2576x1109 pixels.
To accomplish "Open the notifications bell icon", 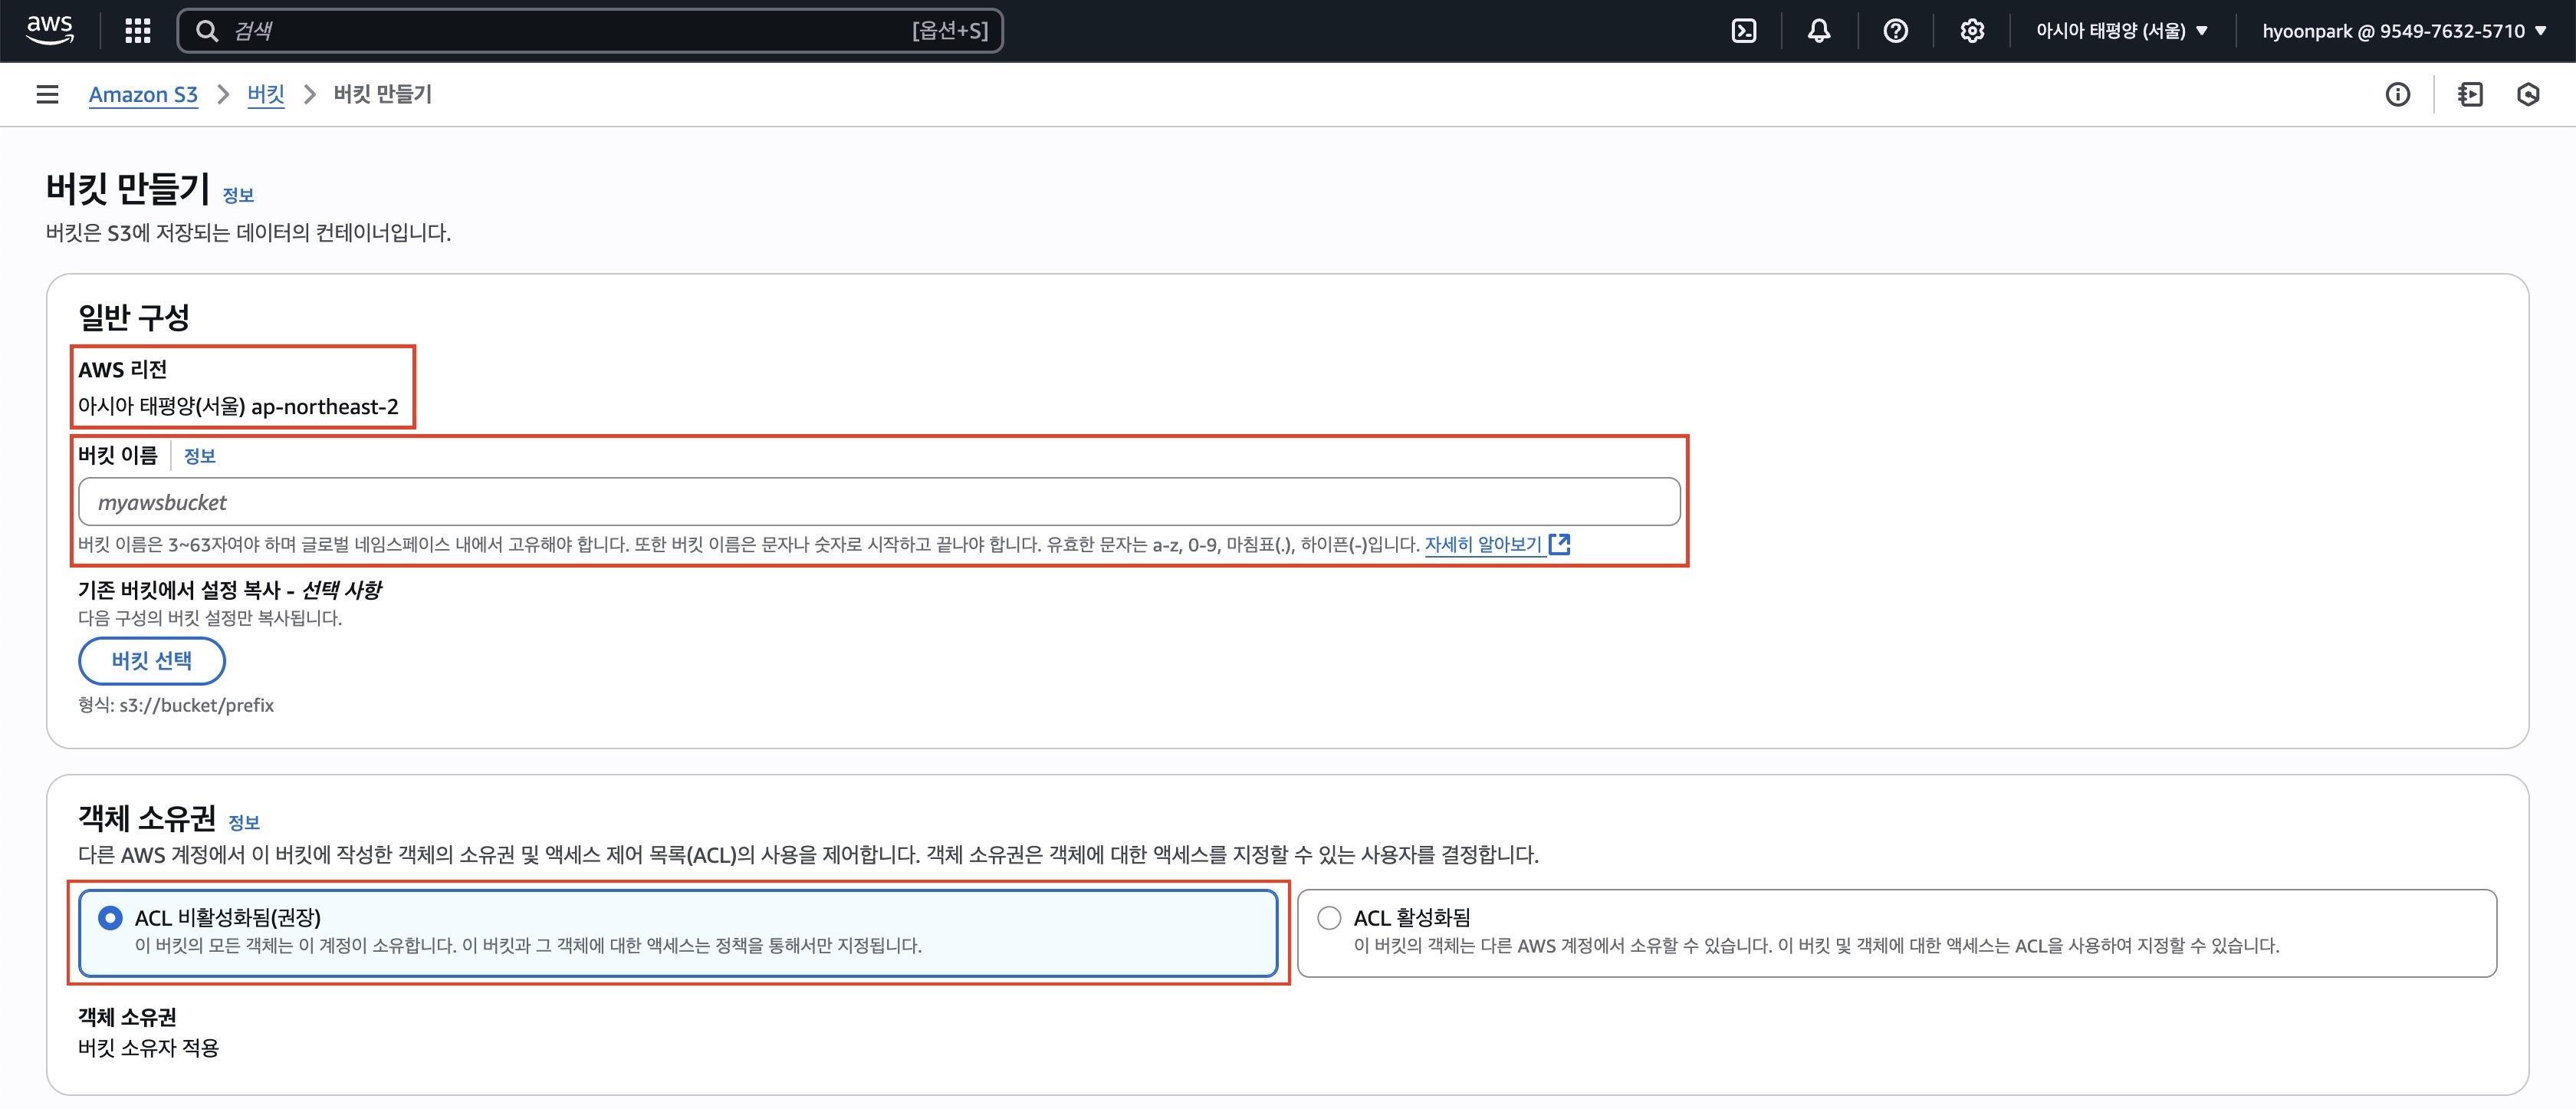I will pos(1819,31).
